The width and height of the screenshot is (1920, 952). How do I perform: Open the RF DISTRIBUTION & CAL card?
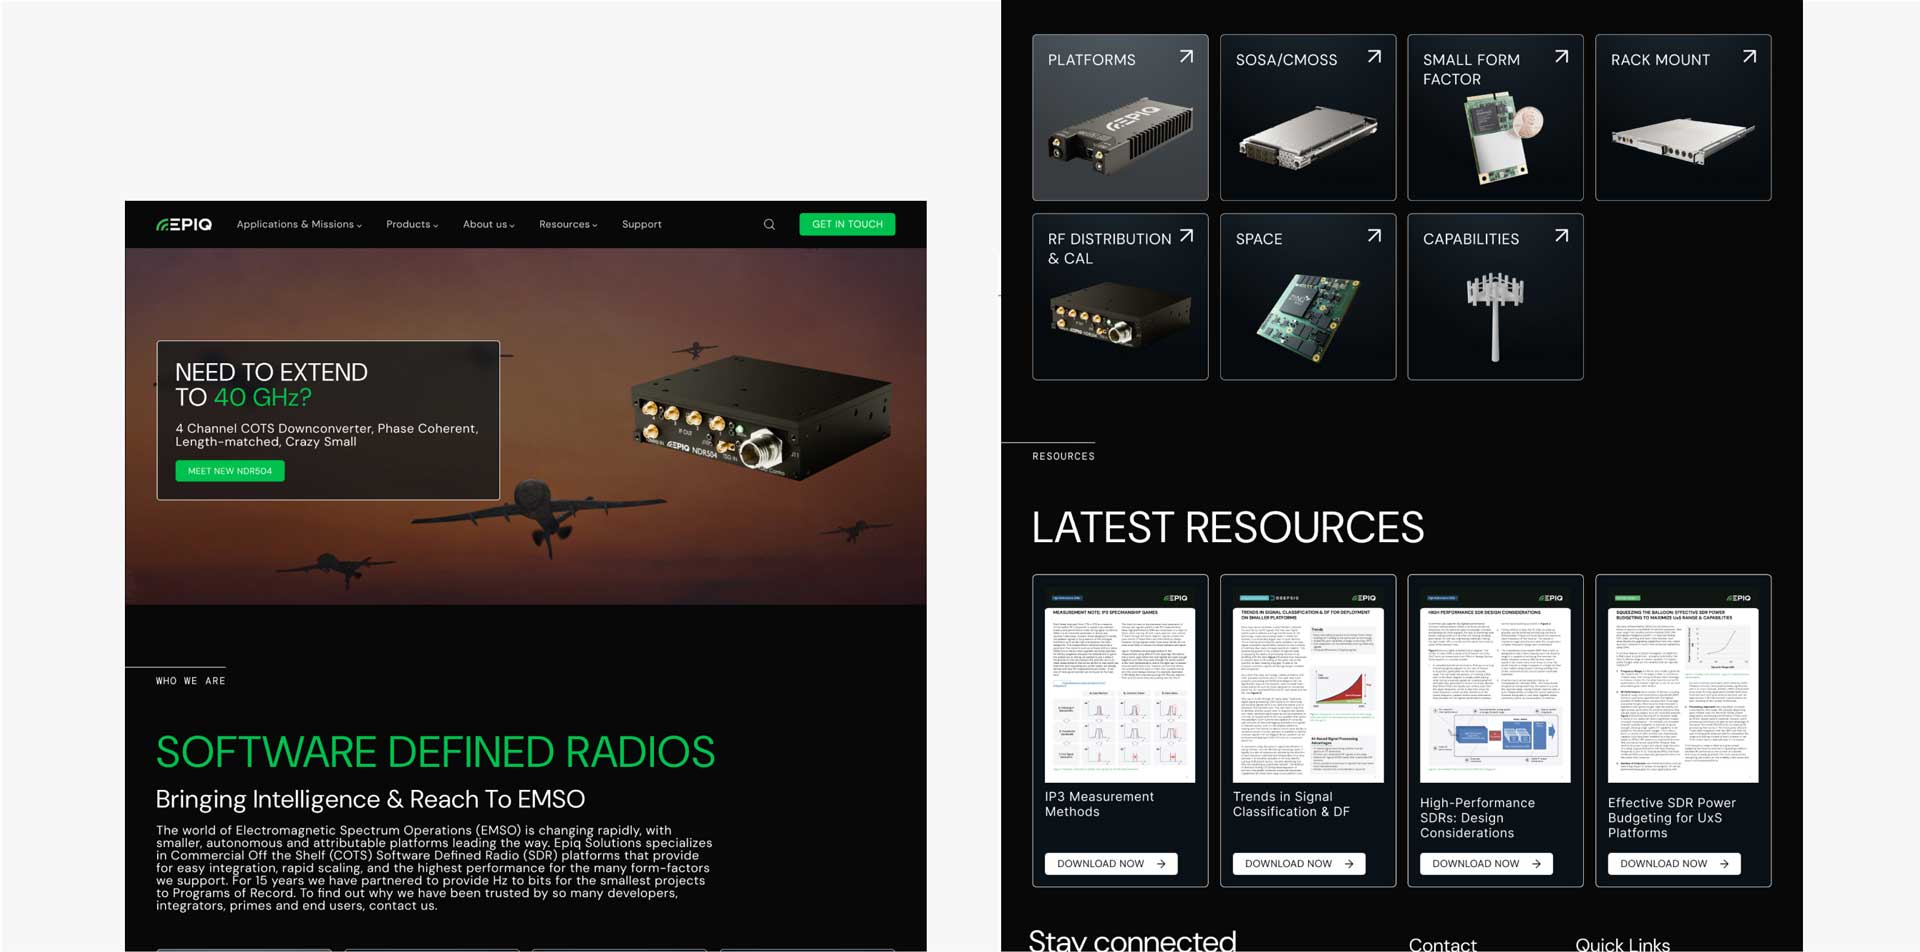click(1120, 297)
